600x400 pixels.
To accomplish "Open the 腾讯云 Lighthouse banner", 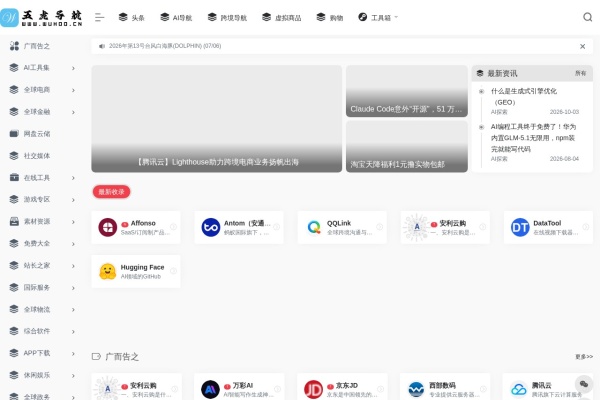I will (x=217, y=119).
